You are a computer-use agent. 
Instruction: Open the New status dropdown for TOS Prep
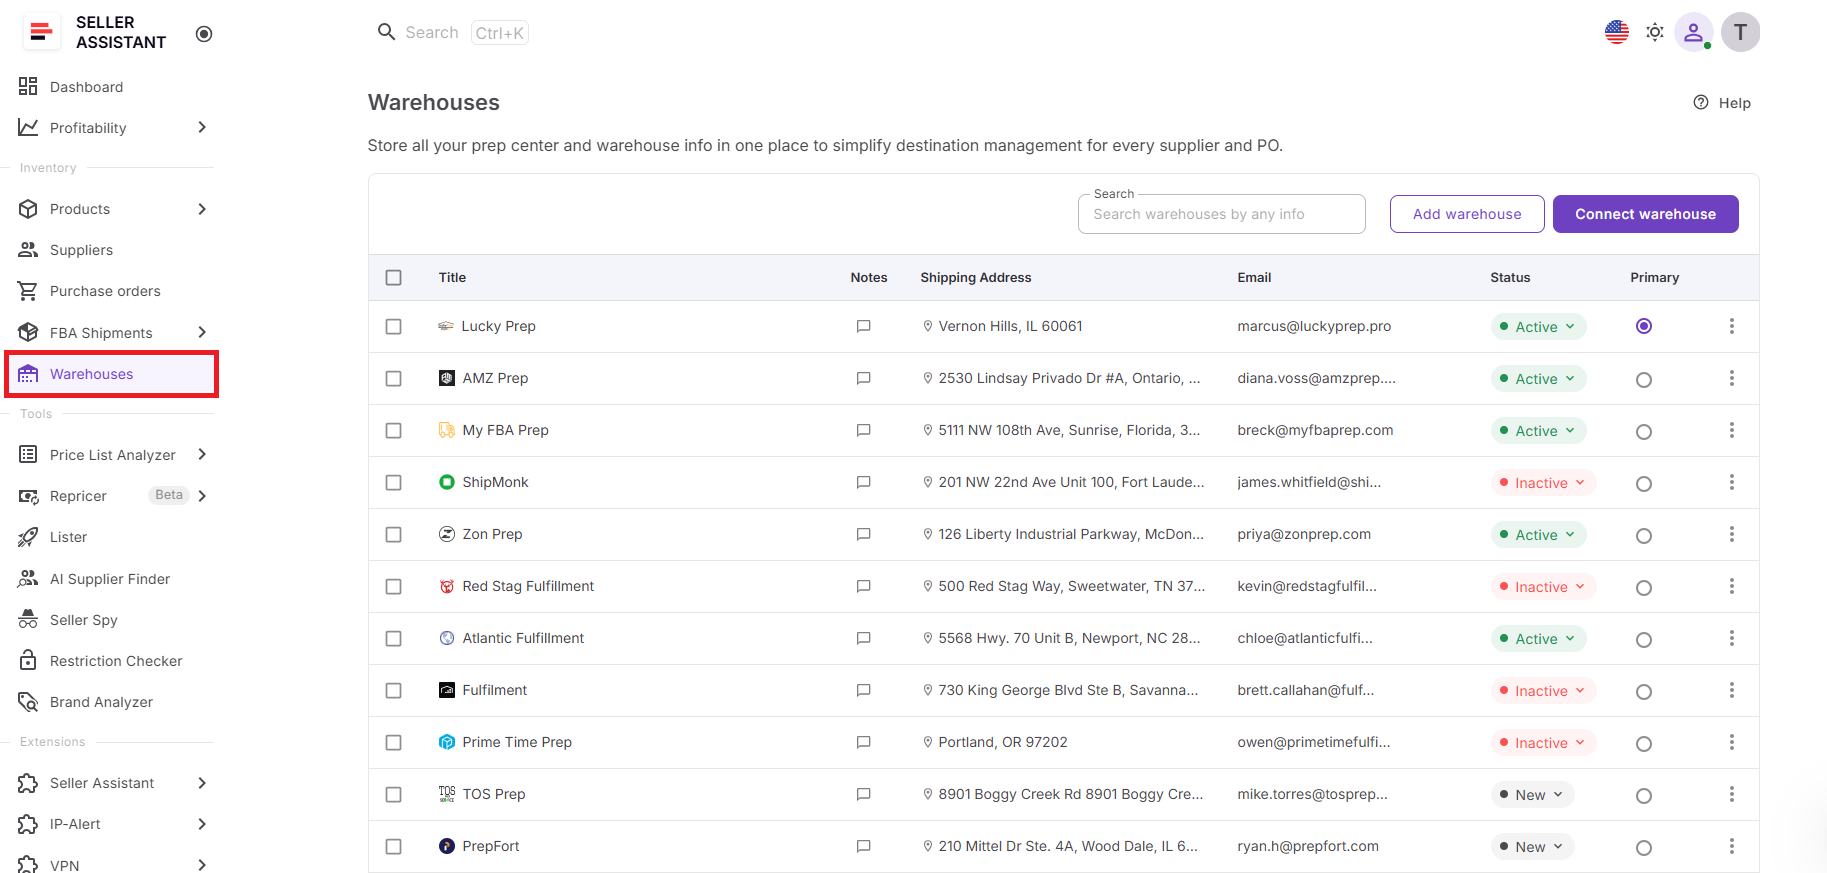point(1533,794)
